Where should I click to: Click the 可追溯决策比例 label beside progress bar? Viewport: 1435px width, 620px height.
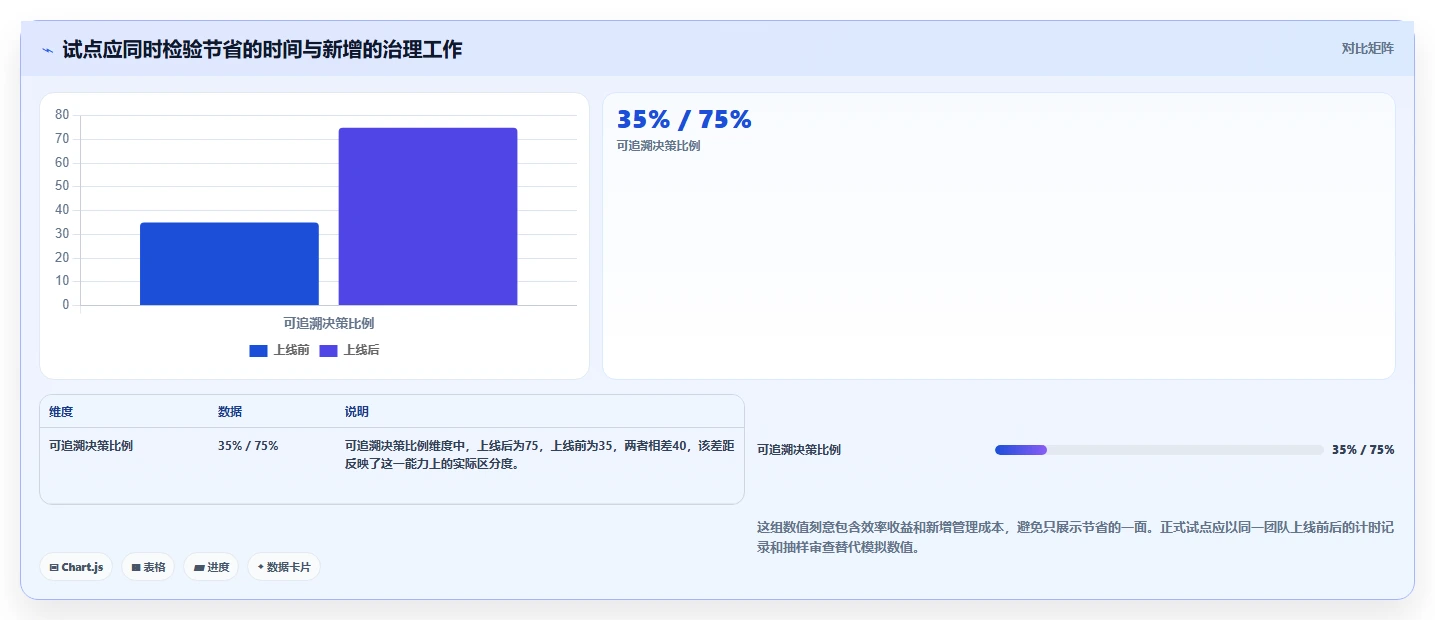click(799, 450)
